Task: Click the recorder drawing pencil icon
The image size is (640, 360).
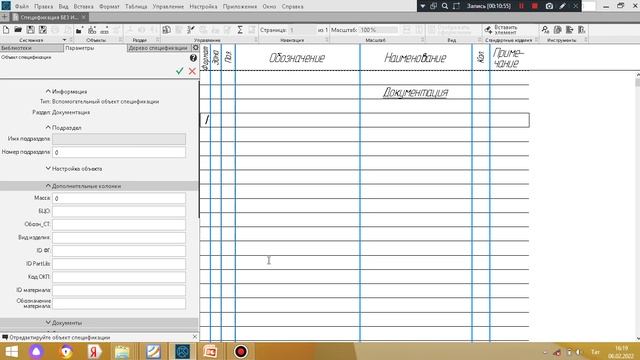Action: 562,6
